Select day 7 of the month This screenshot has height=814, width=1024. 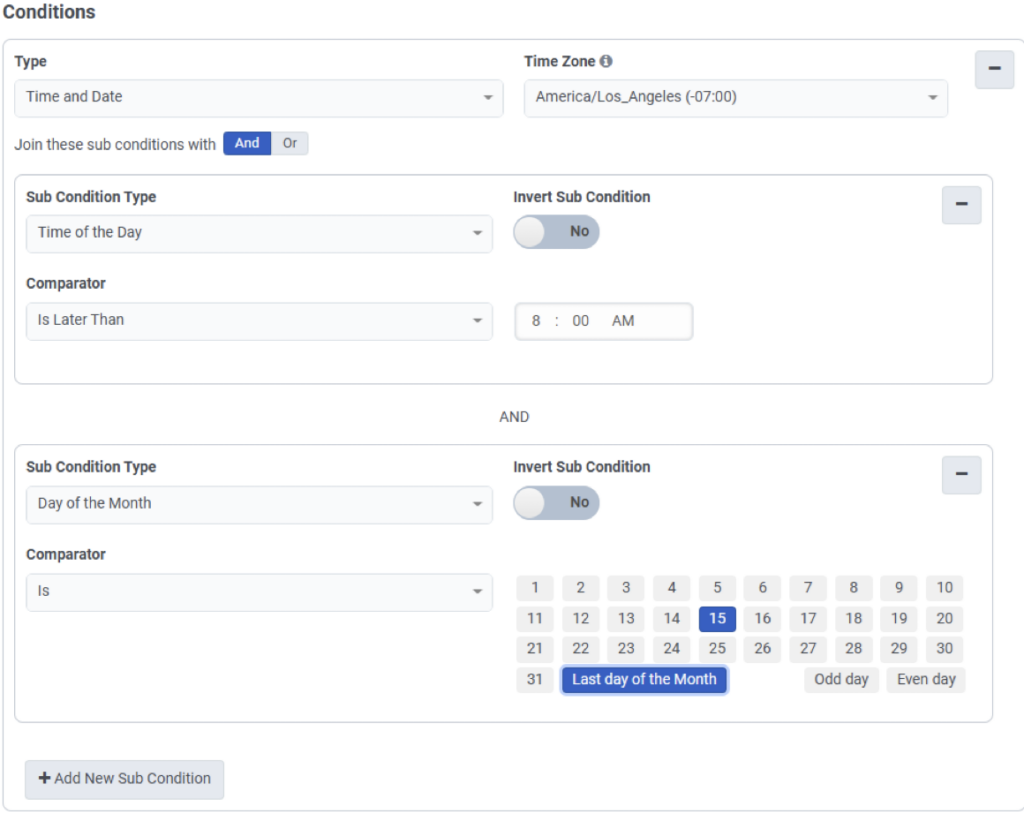(x=808, y=588)
